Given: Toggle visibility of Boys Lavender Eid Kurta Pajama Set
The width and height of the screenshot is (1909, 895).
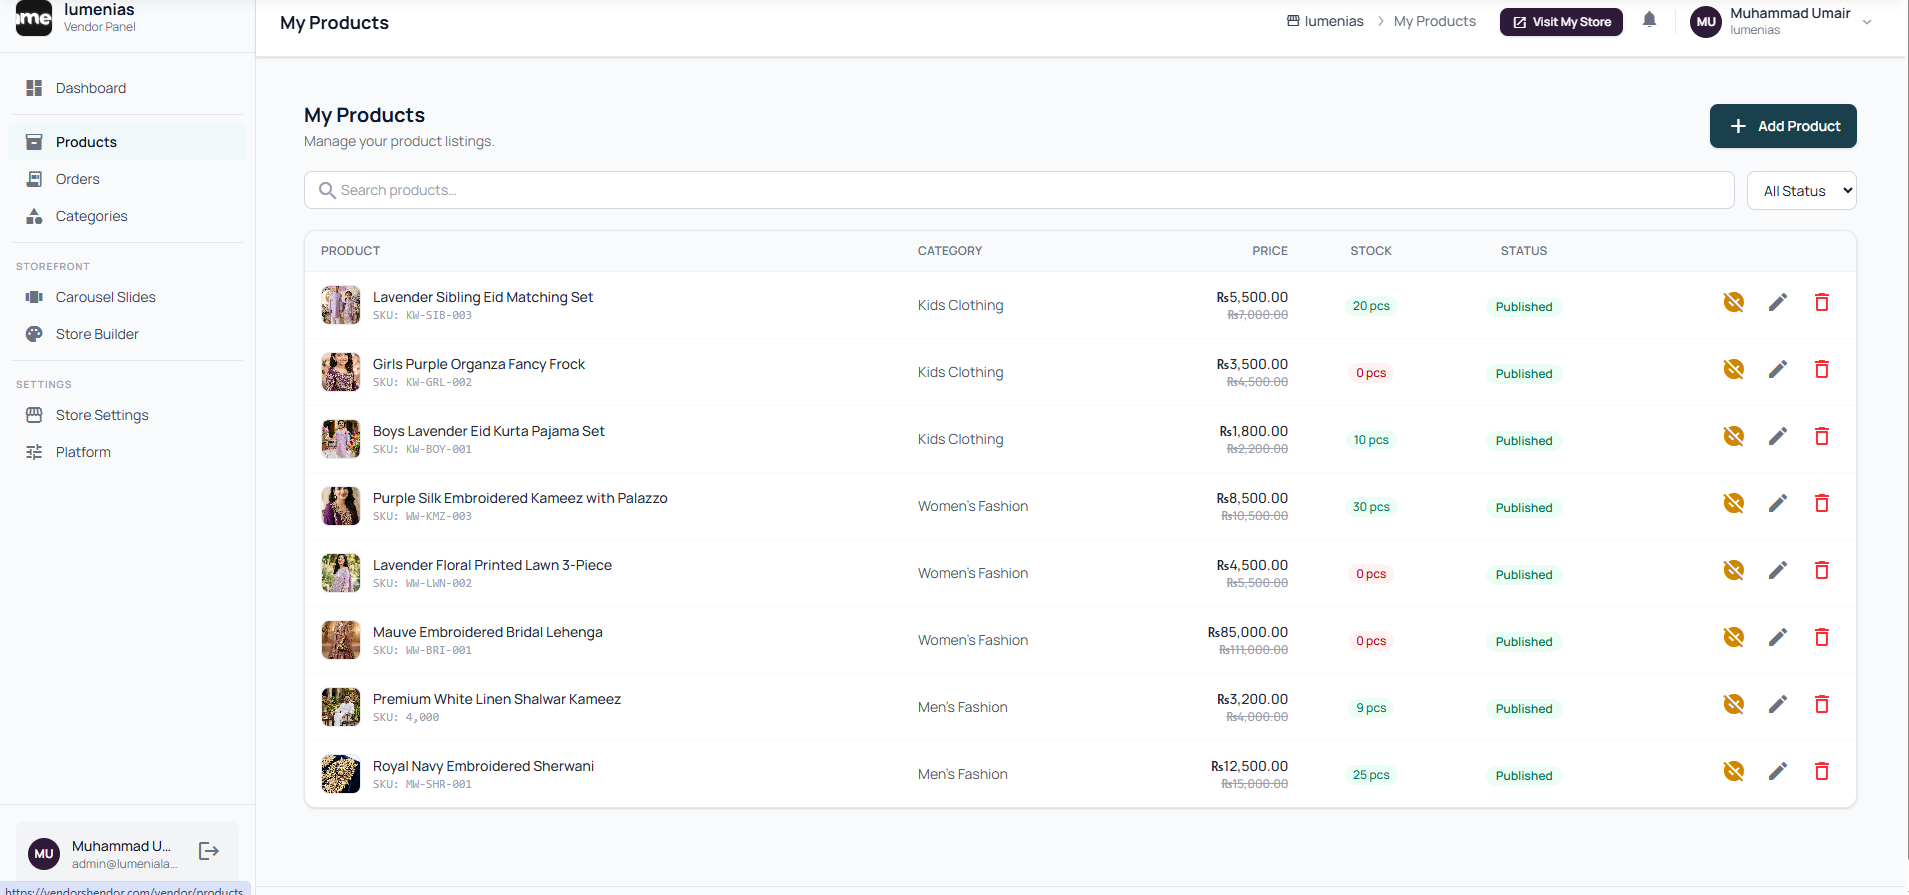Looking at the screenshot, I should (1734, 436).
